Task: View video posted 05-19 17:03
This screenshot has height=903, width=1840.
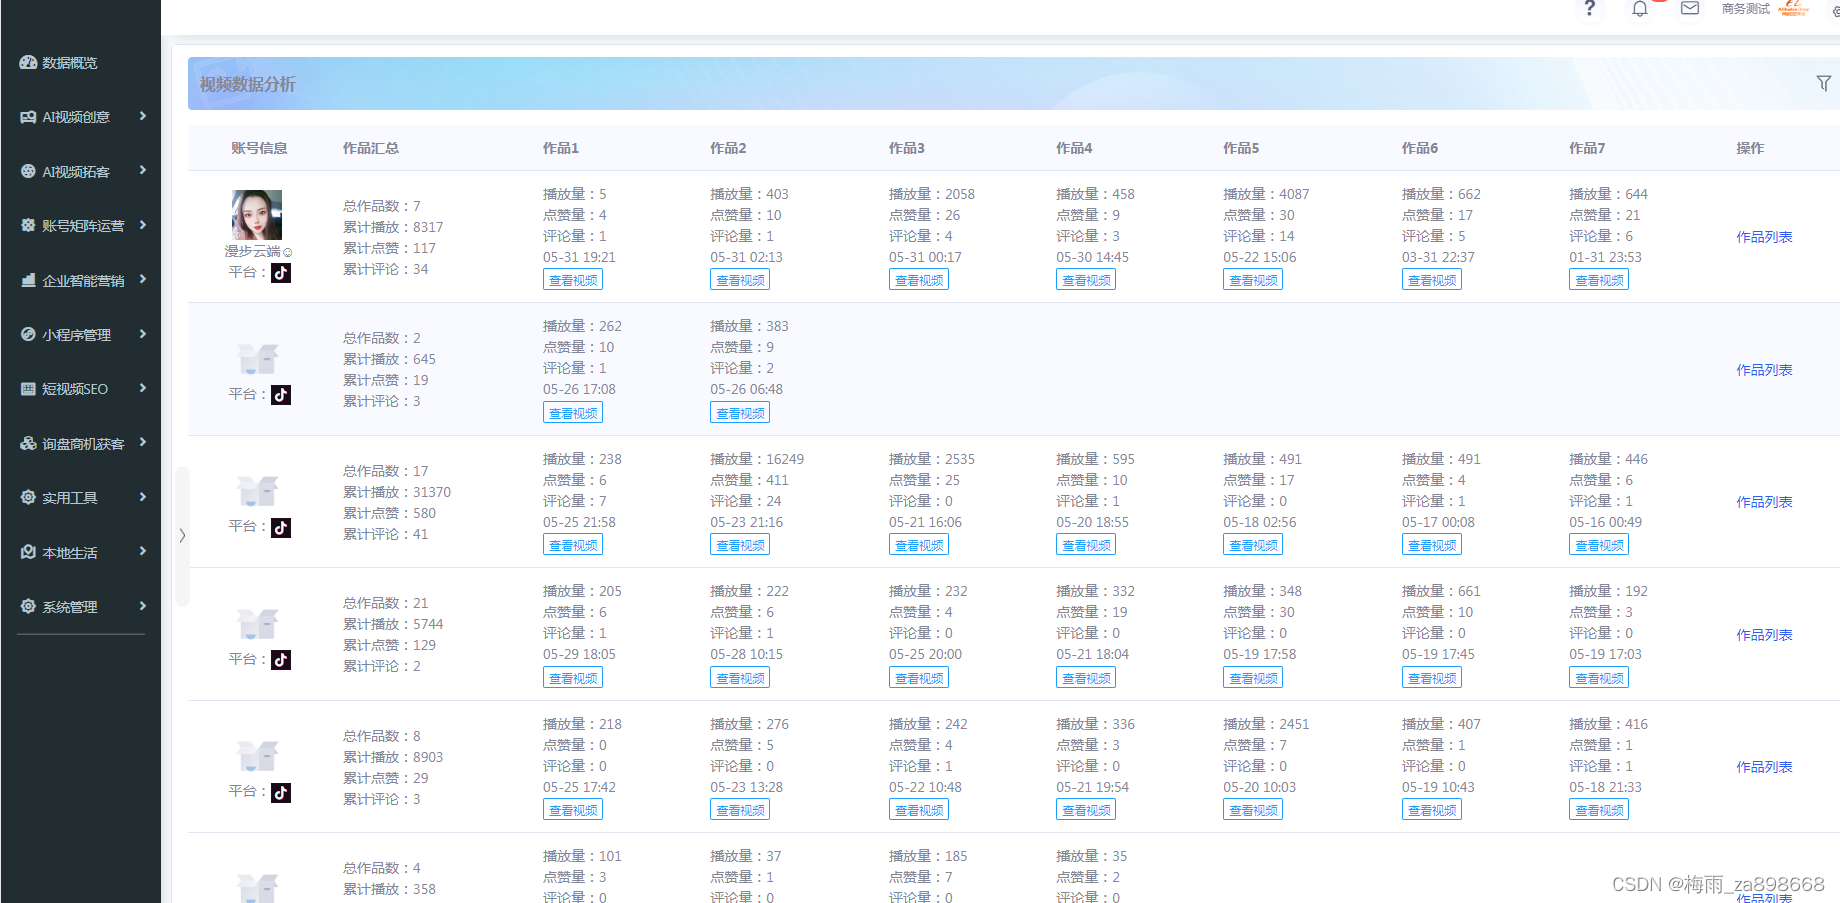Action: click(1599, 678)
